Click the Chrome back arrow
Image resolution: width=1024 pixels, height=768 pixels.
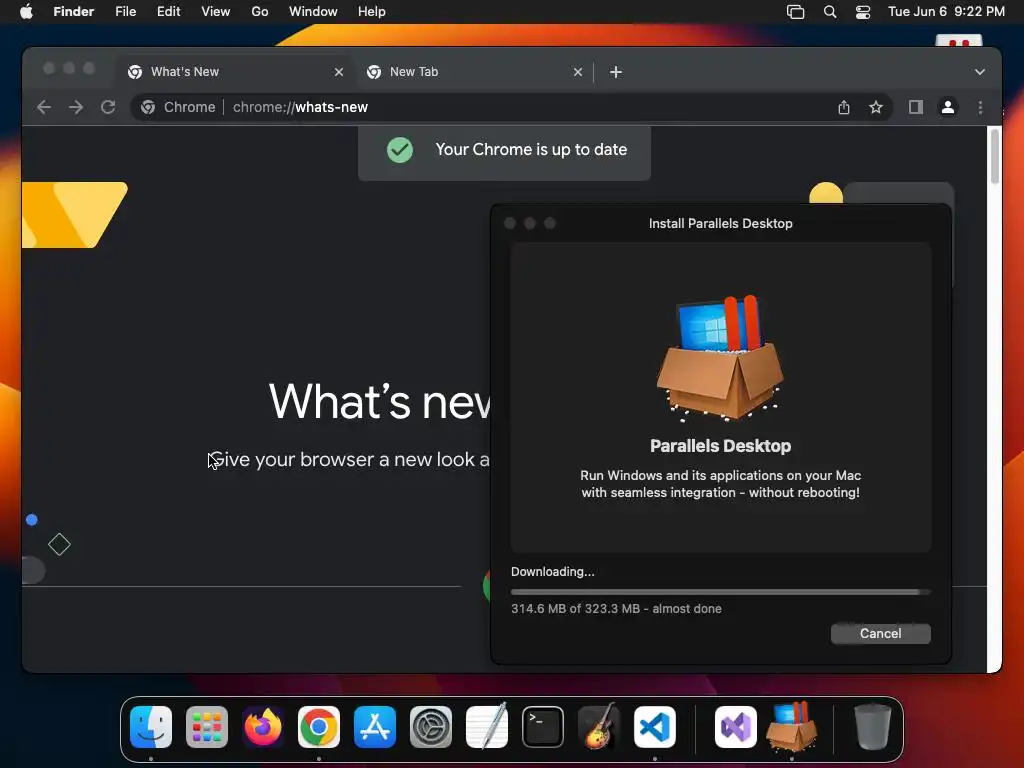point(44,107)
